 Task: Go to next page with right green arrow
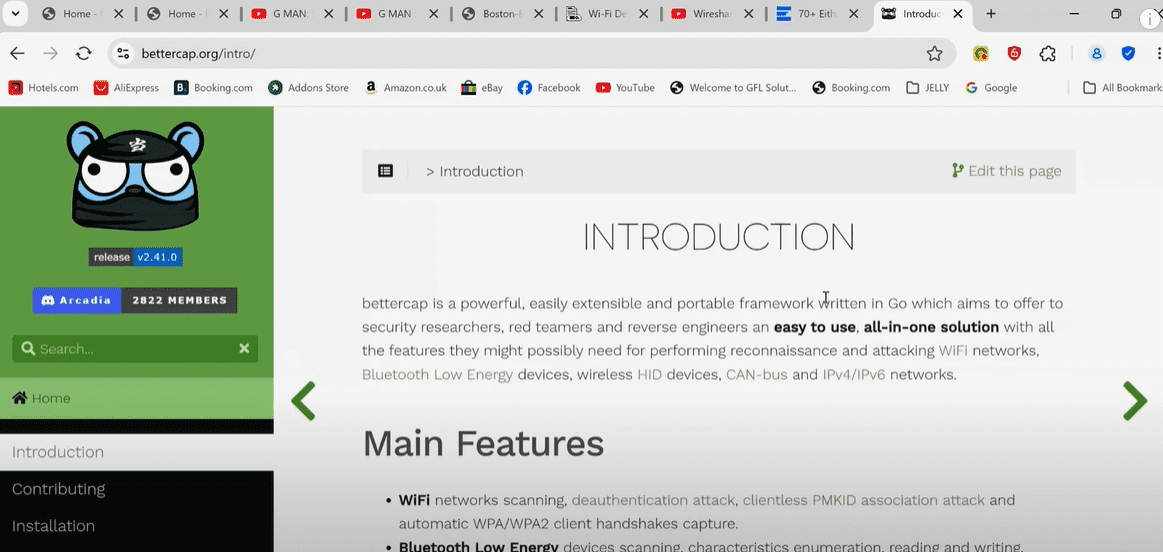pos(1134,400)
